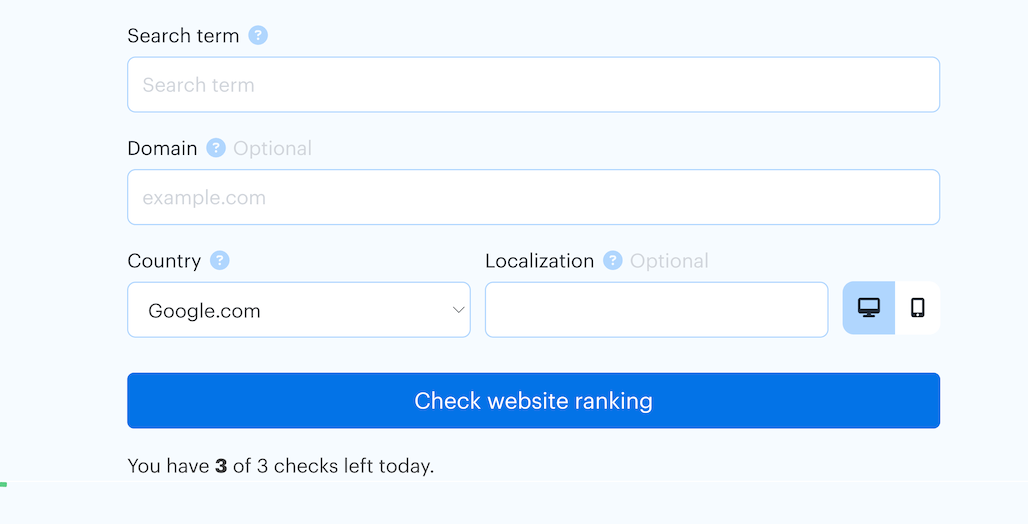
Task: Click the Optional text beside Domain
Action: [272, 148]
